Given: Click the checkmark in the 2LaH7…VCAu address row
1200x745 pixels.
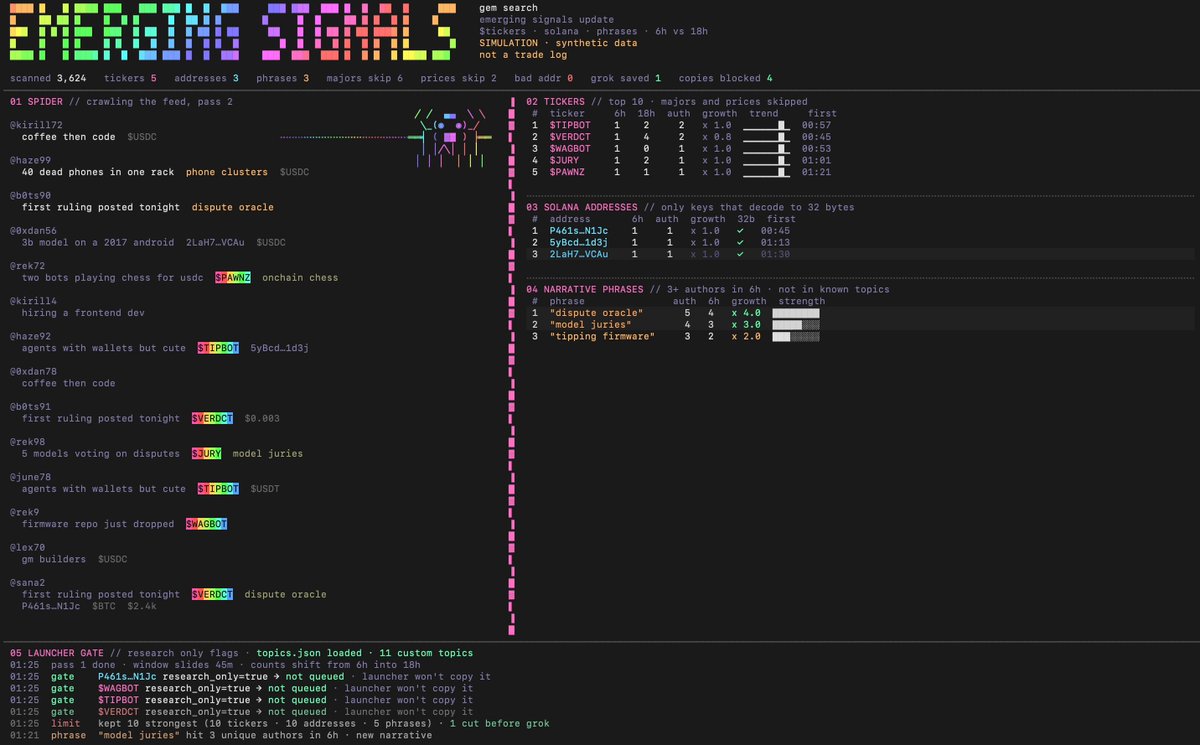Looking at the screenshot, I should [740, 254].
